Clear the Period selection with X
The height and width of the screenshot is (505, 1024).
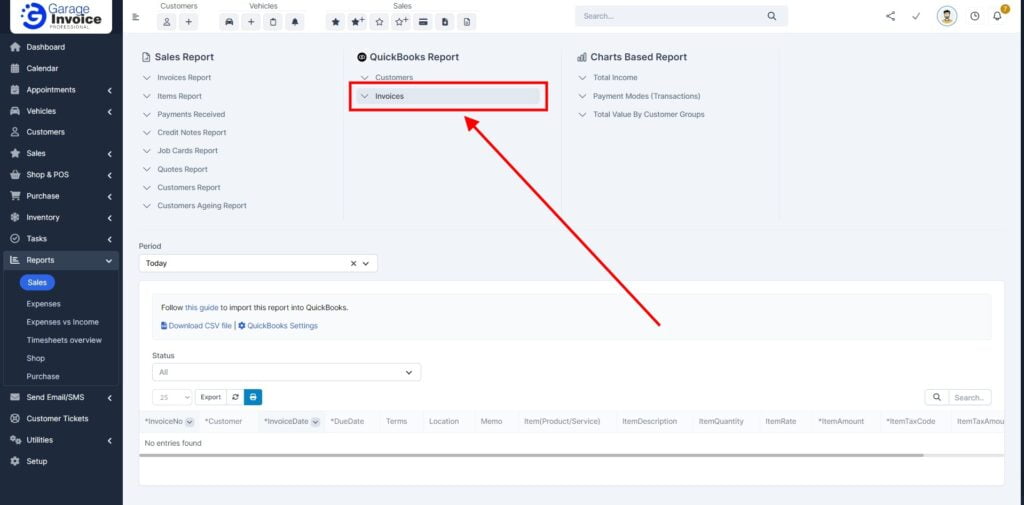[x=353, y=263]
